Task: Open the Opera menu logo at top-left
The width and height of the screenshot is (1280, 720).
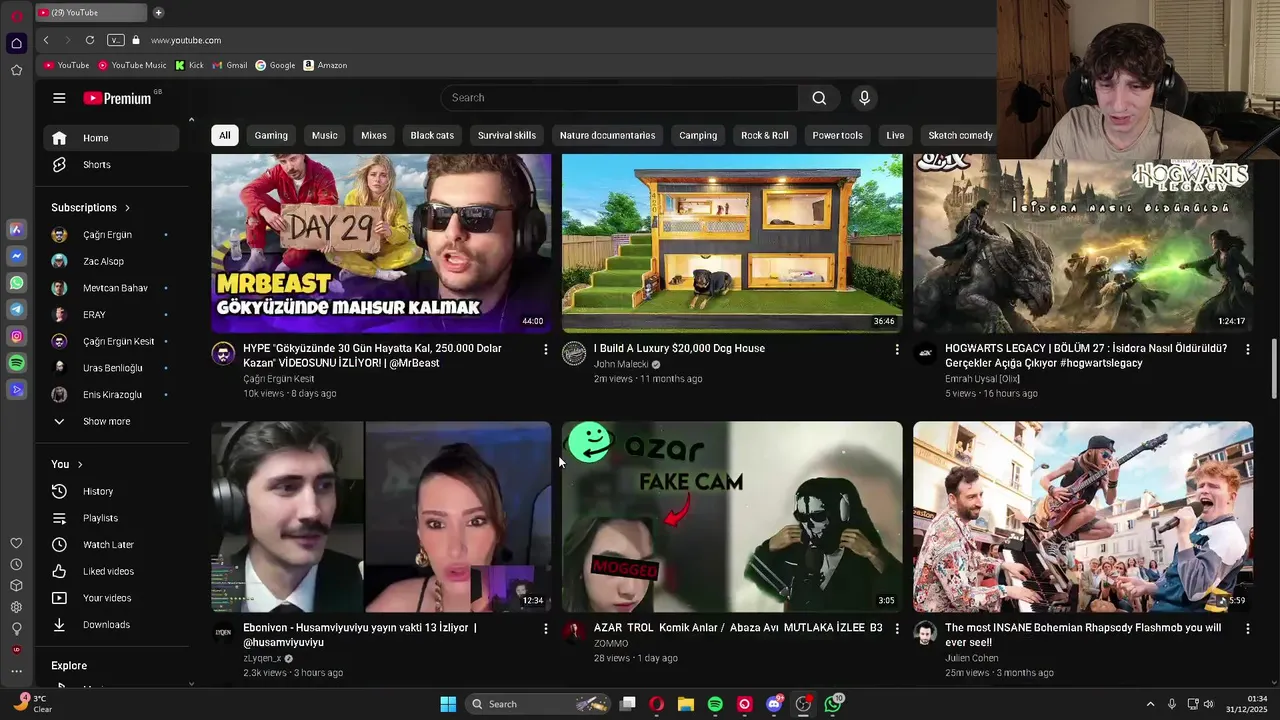Action: (x=16, y=15)
